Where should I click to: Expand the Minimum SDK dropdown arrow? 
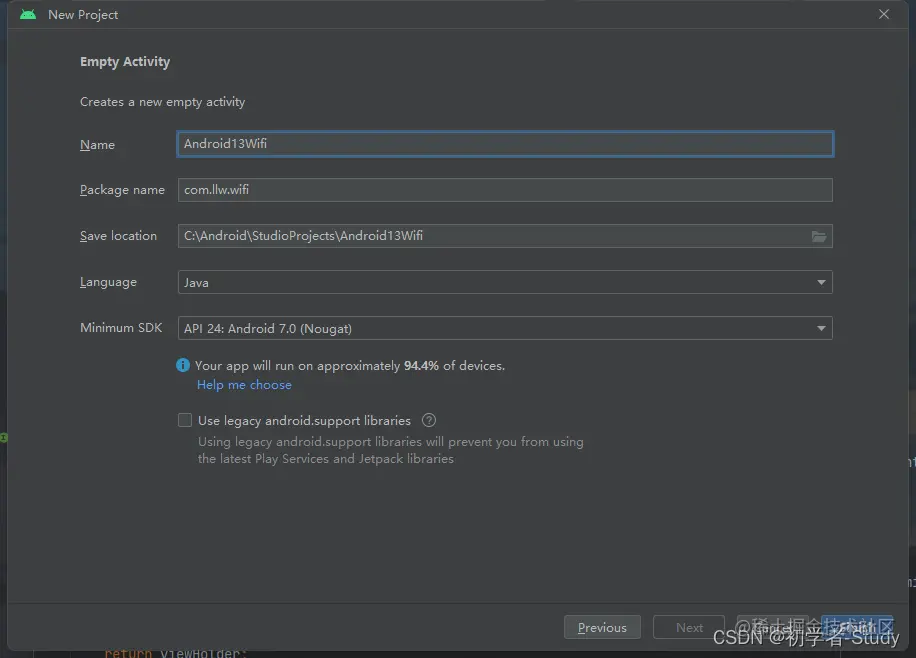[x=821, y=328]
